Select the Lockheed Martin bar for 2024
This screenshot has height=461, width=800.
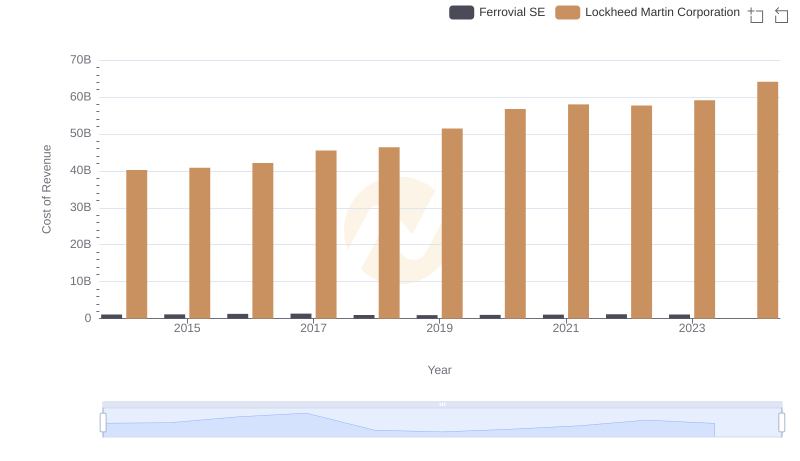pyautogui.click(x=767, y=200)
